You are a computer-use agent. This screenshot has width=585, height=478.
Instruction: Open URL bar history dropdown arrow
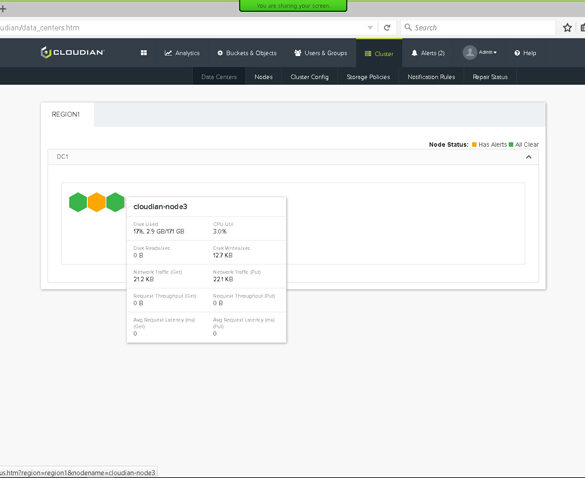(x=370, y=28)
